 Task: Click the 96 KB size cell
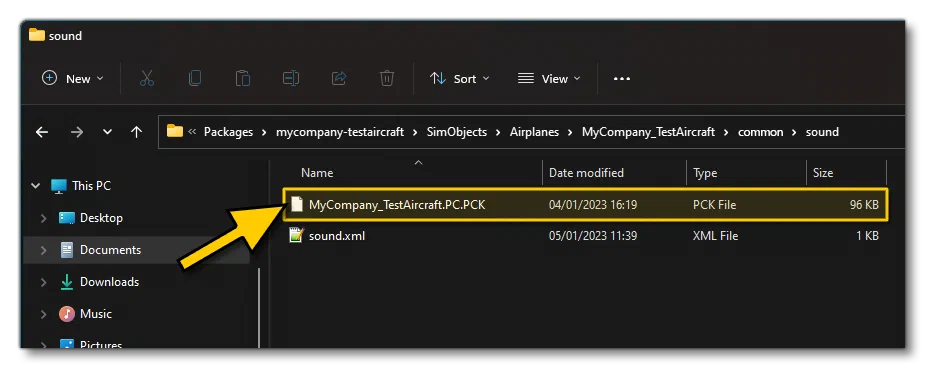click(x=863, y=205)
